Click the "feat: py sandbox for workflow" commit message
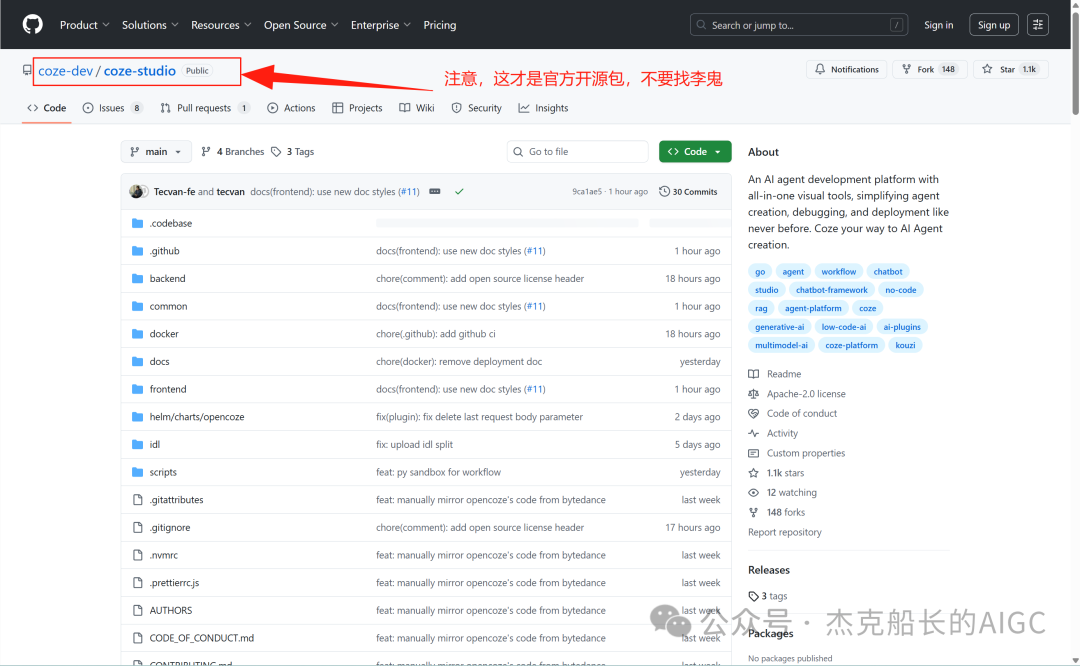The width and height of the screenshot is (1080, 666). pyautogui.click(x=438, y=472)
